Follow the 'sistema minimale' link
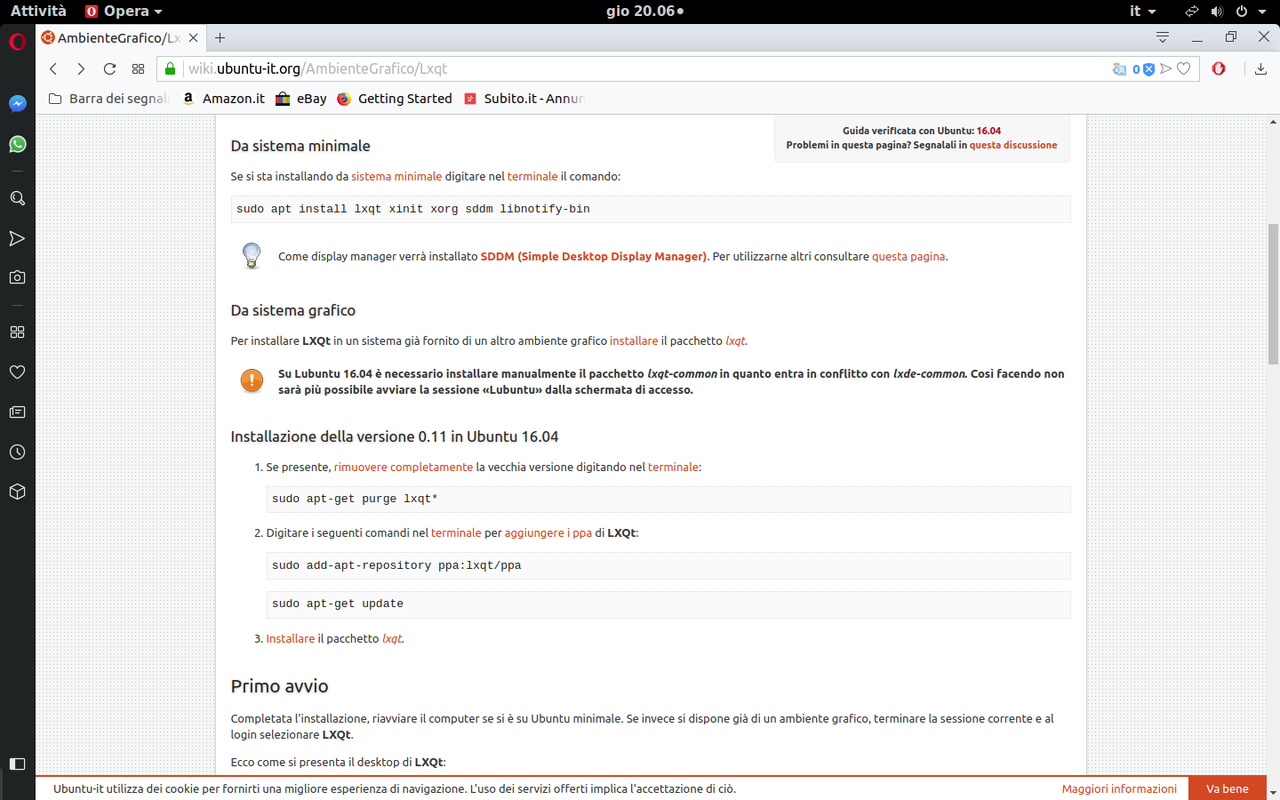Viewport: 1280px width, 800px height. coord(396,176)
